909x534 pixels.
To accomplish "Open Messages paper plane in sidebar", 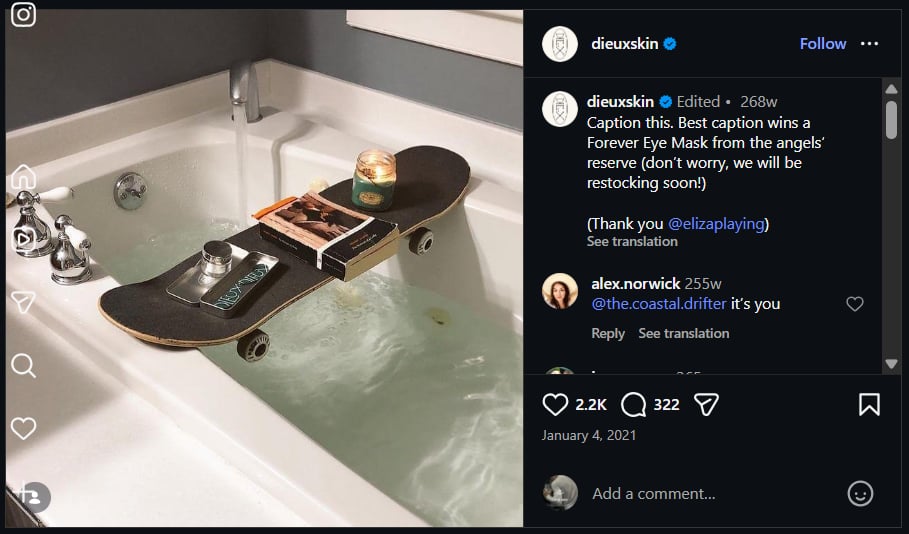I will click(23, 302).
